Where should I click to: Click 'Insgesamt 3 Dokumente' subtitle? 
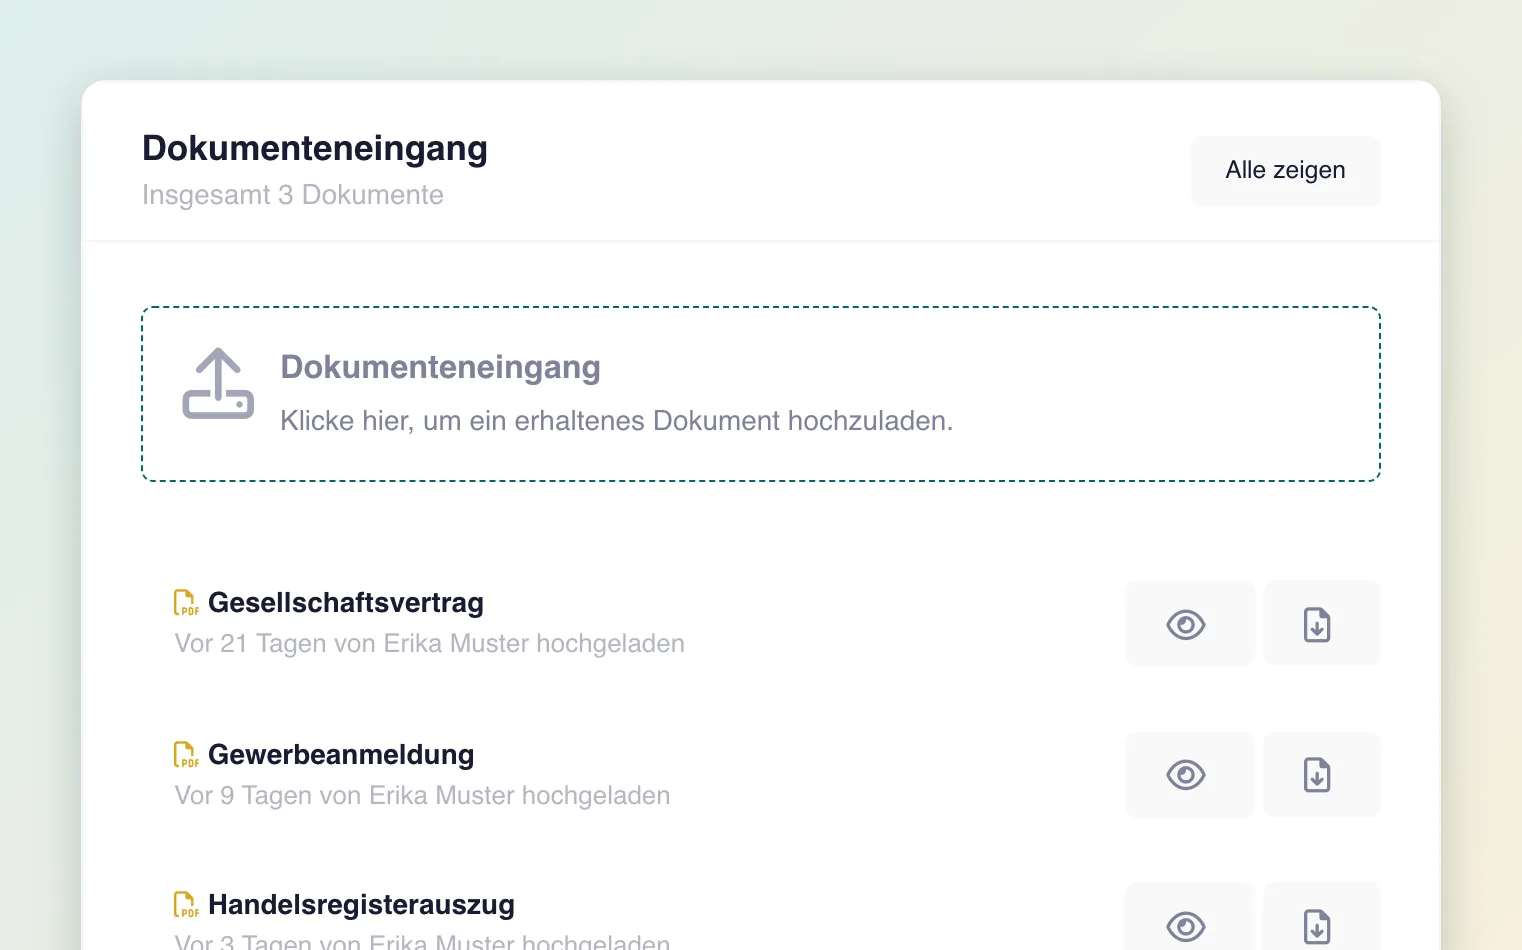pos(293,195)
